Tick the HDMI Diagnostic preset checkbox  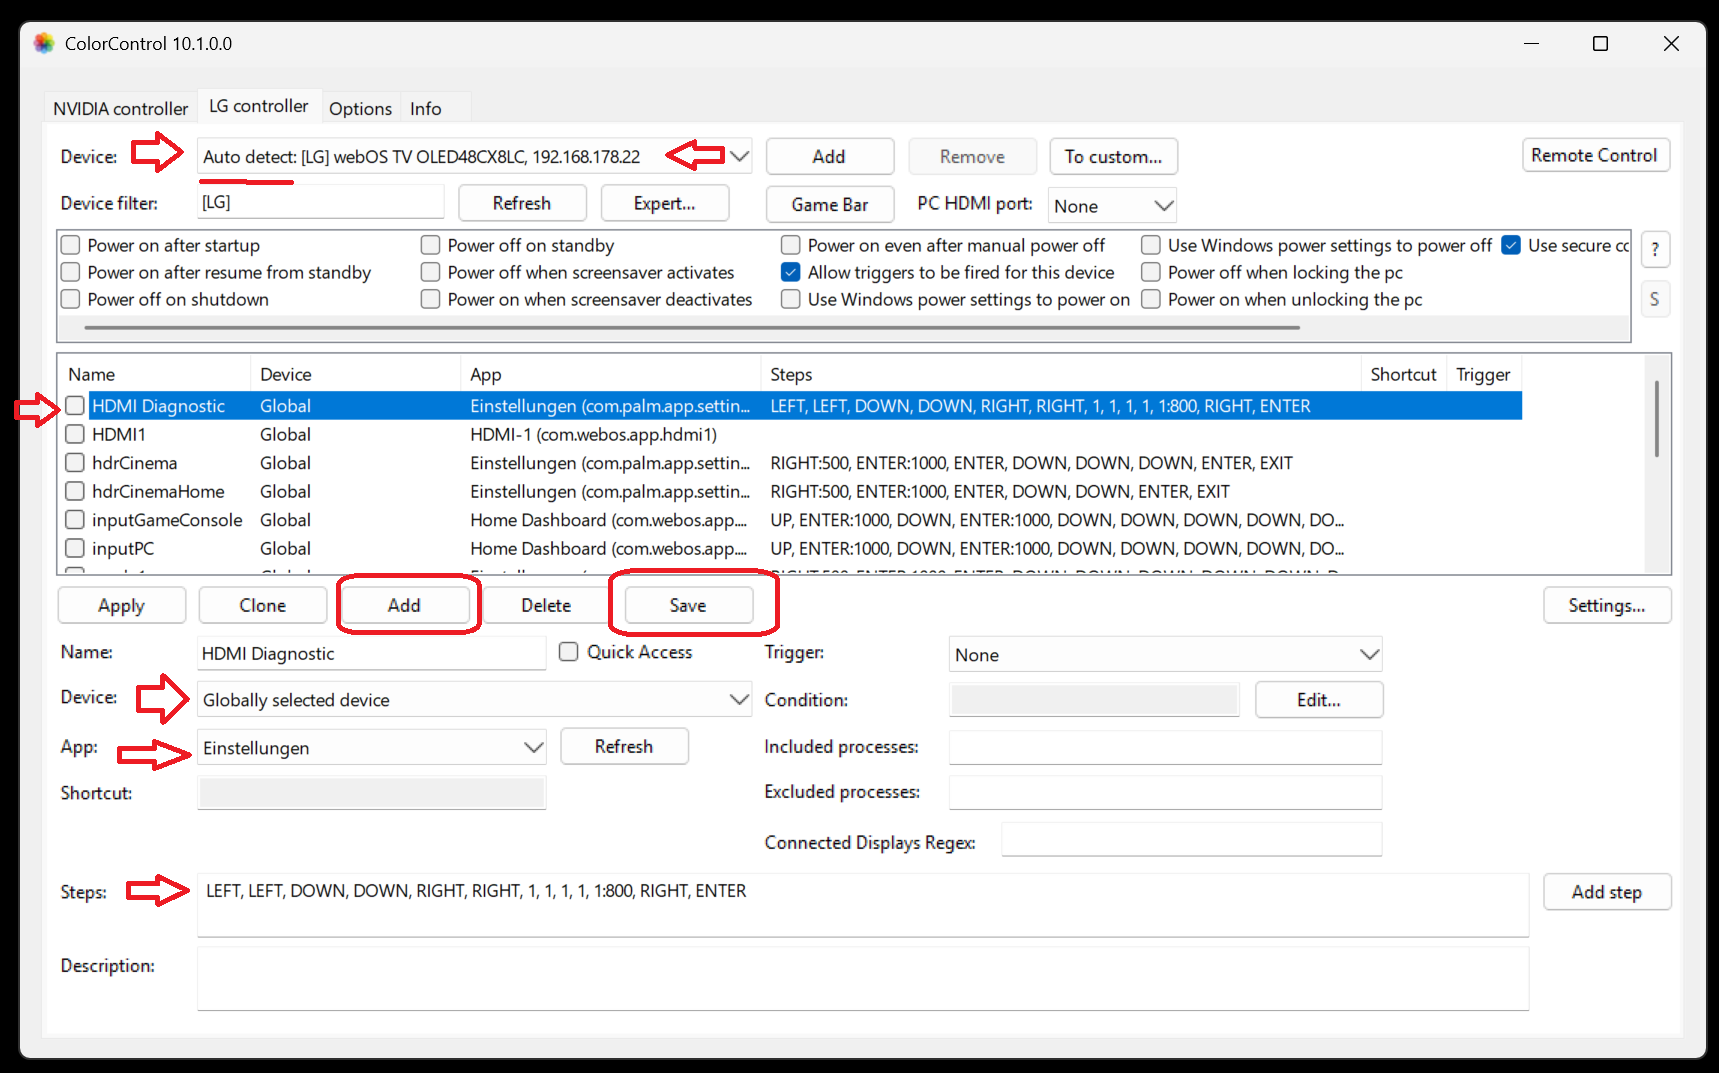coord(75,405)
